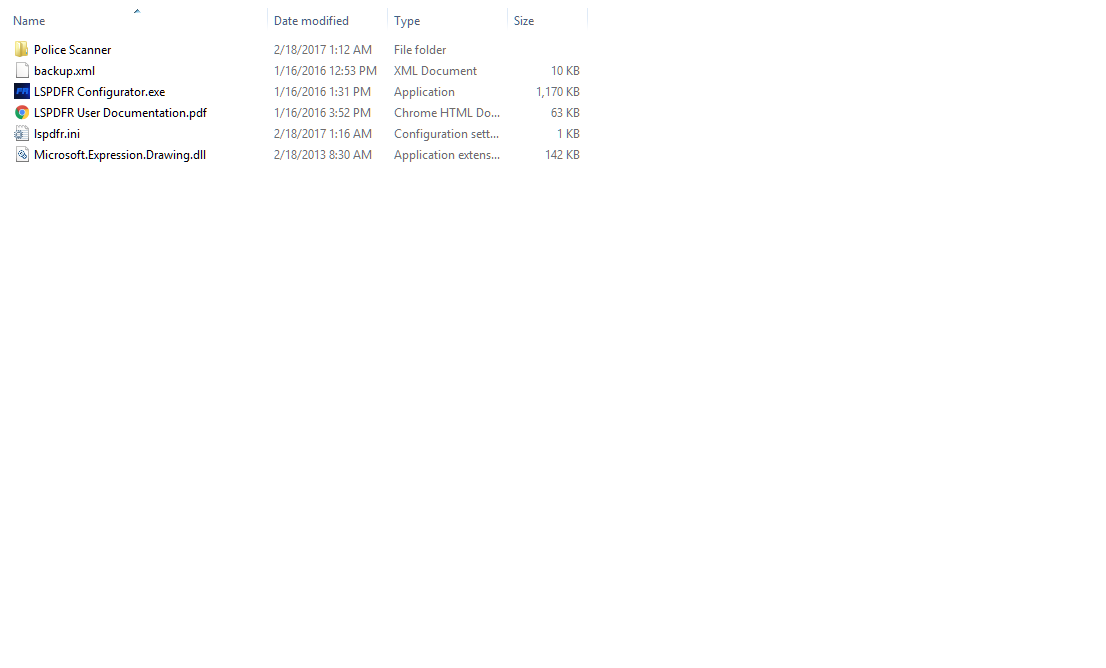Select the lspdfr.ini file name
The image size is (1106, 668).
[56, 133]
